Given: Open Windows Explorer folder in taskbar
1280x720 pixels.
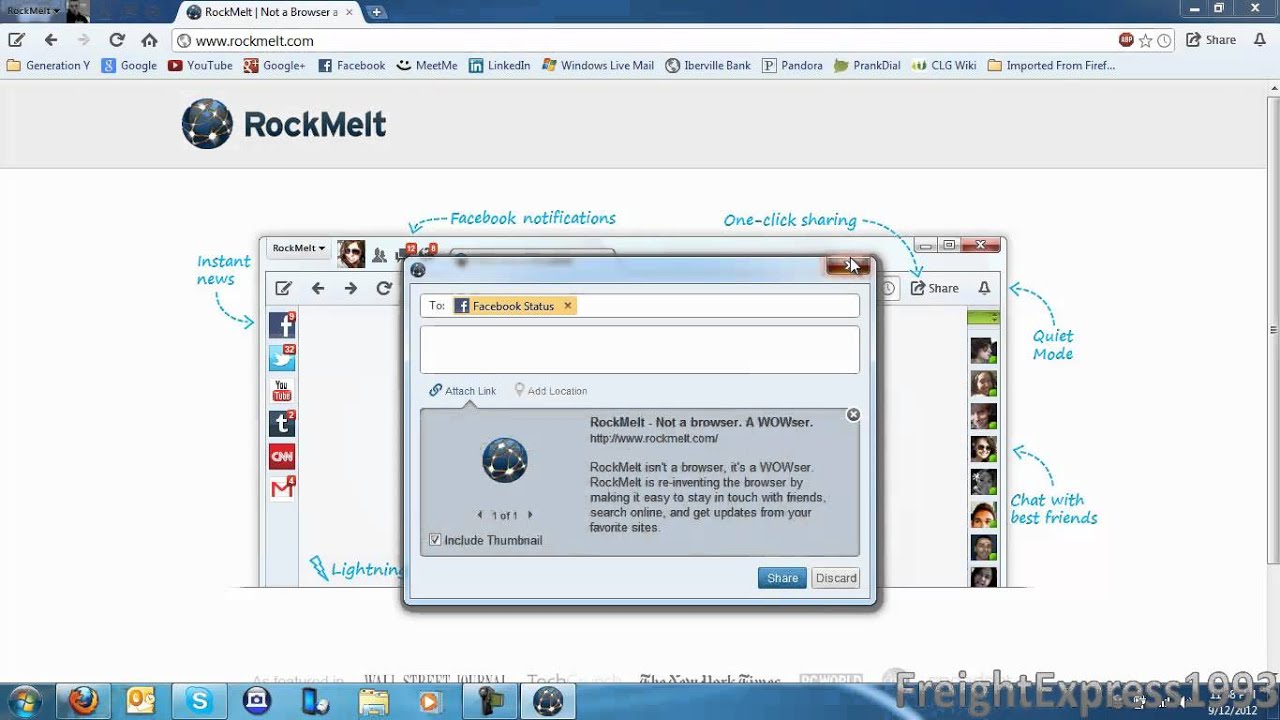Looking at the screenshot, I should pos(373,701).
